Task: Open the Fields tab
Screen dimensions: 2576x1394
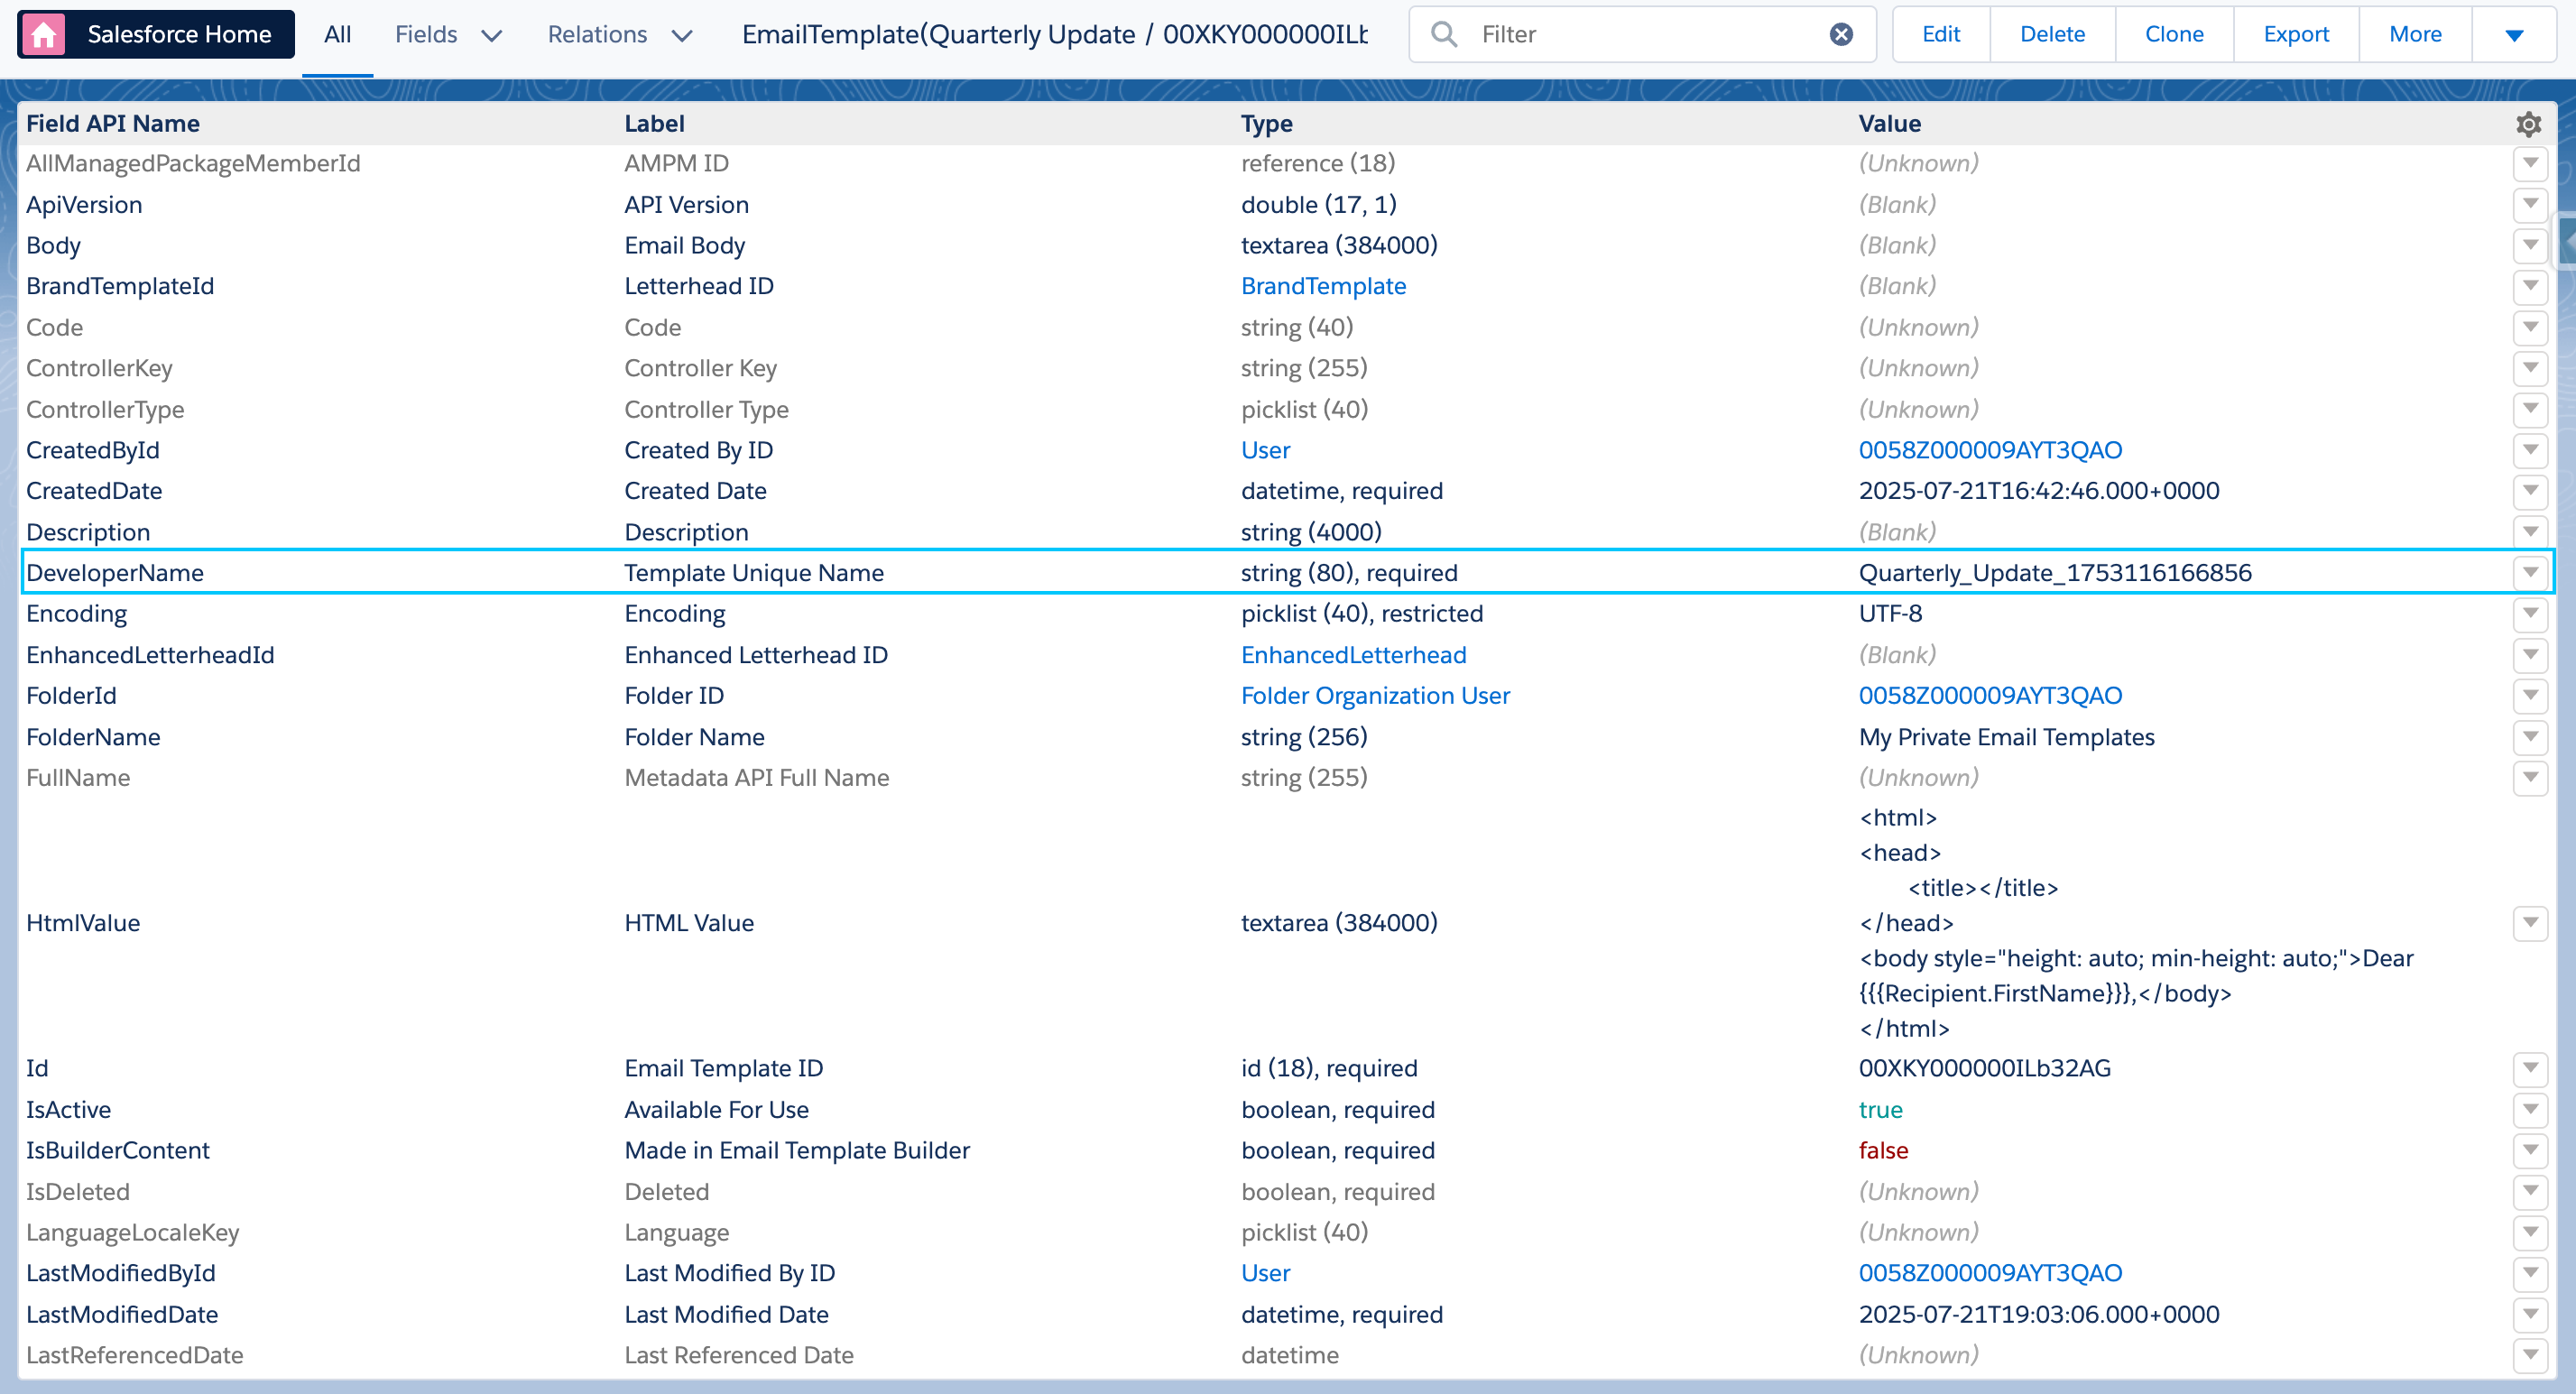Action: click(426, 35)
